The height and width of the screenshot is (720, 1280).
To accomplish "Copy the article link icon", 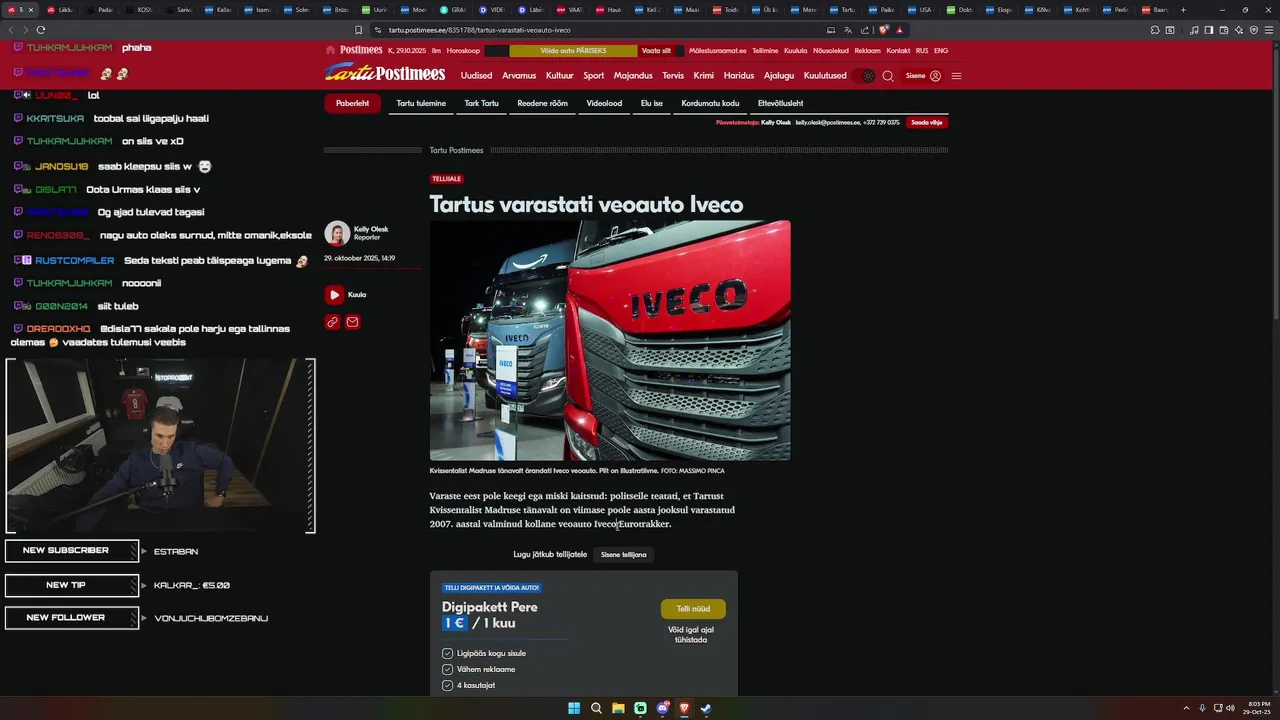I will coord(332,322).
